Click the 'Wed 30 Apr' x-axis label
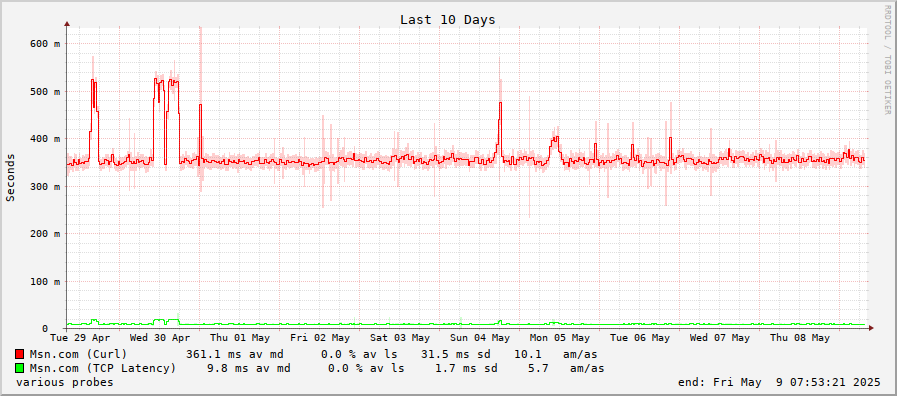This screenshot has width=897, height=396. [160, 338]
